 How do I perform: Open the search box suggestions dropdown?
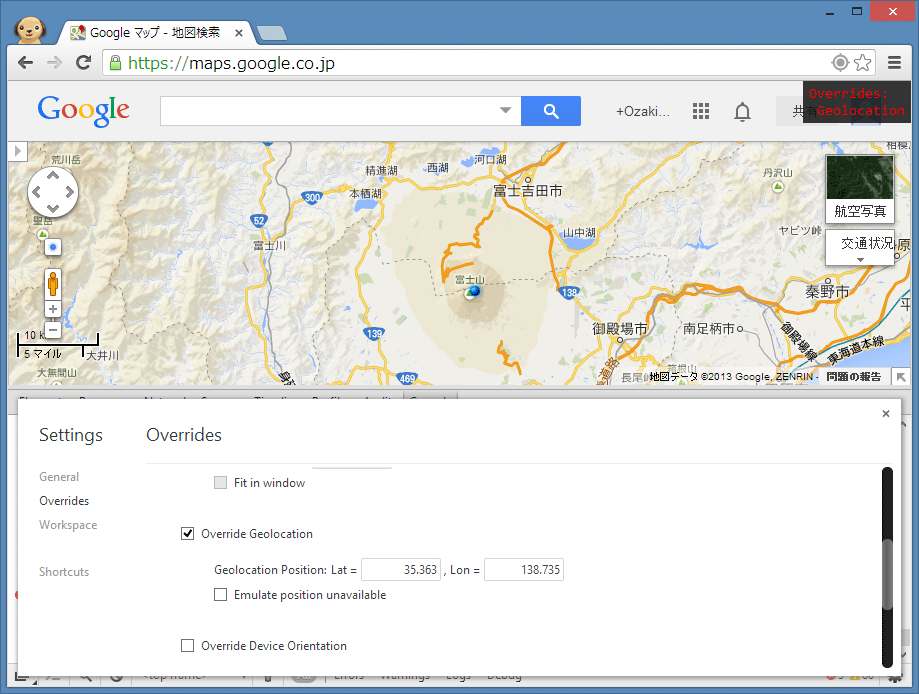click(x=505, y=110)
